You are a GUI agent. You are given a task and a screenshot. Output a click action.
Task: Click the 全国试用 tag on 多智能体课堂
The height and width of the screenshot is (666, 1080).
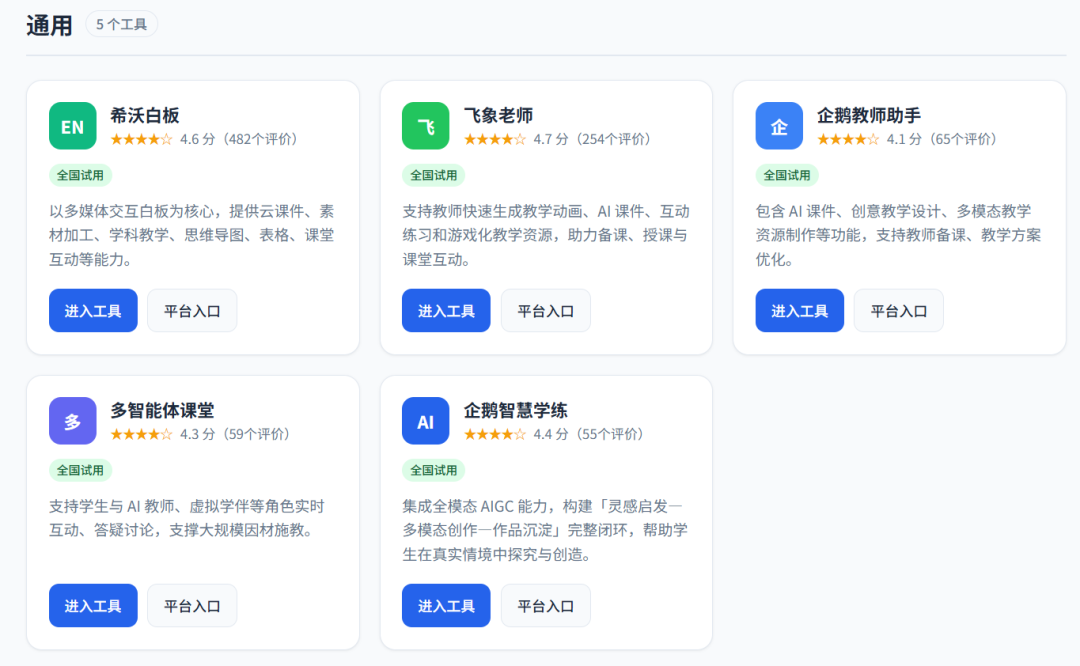click(x=80, y=470)
